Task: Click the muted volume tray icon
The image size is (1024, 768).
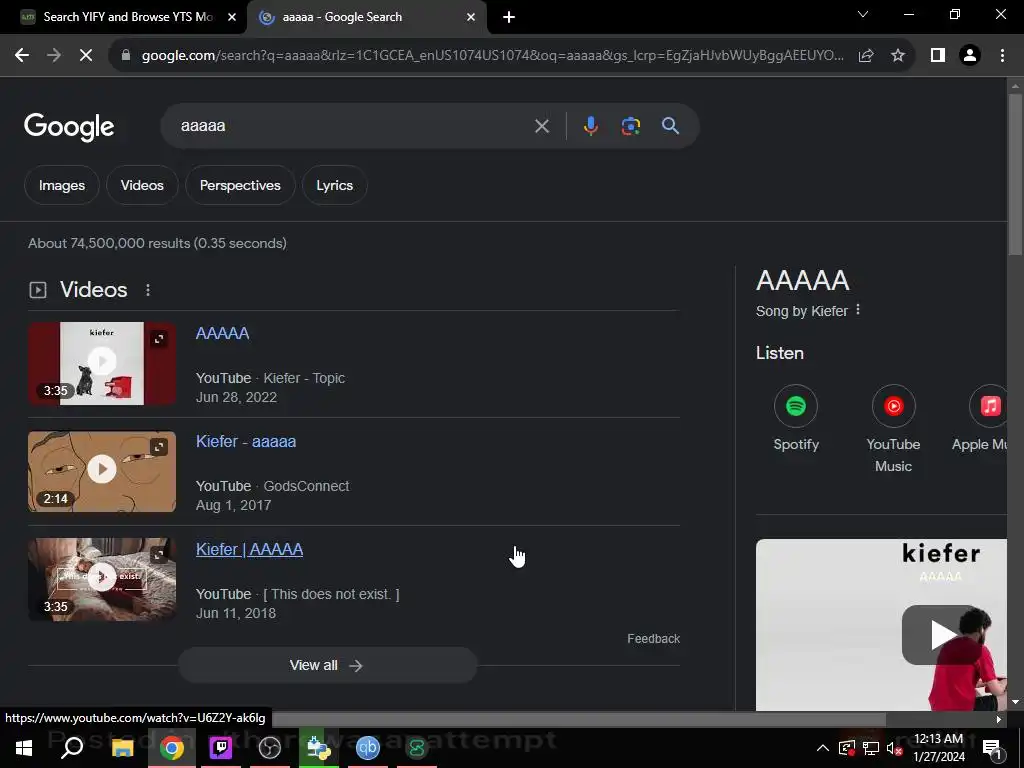Action: pyautogui.click(x=895, y=748)
